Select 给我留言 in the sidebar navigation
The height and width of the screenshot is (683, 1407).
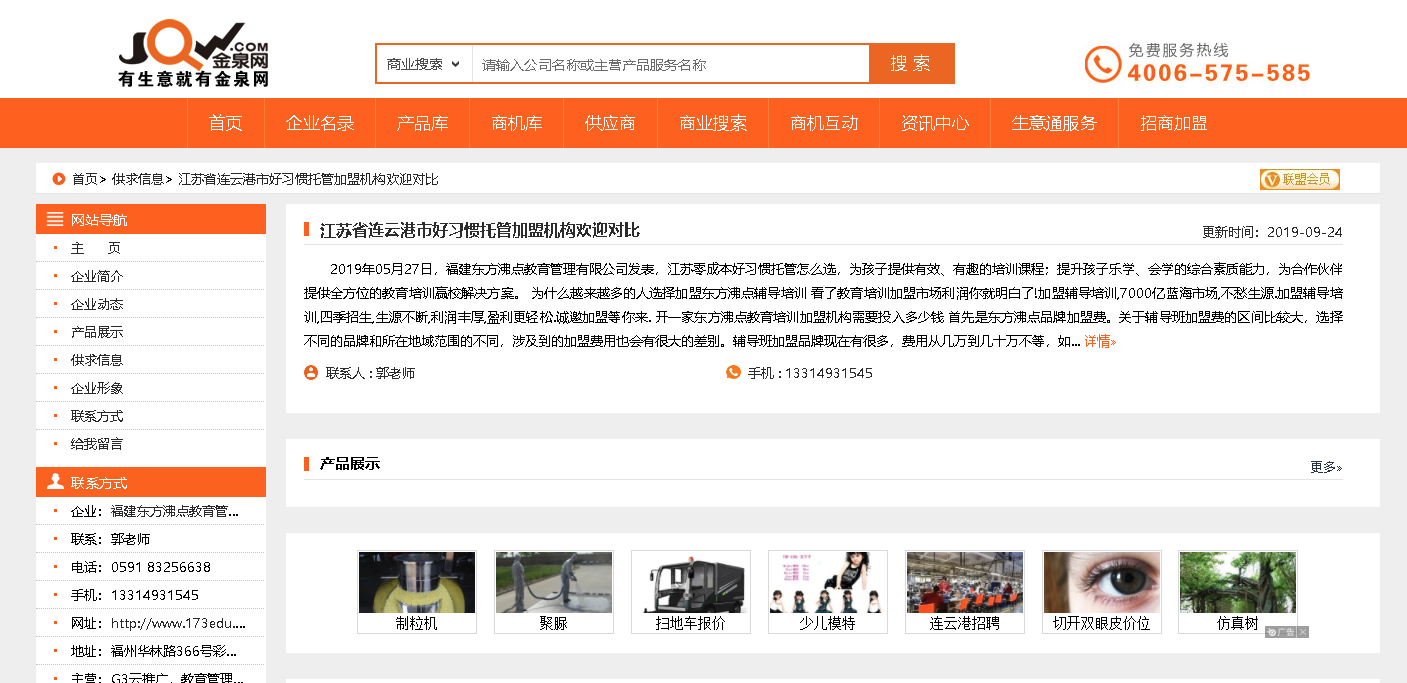click(97, 444)
